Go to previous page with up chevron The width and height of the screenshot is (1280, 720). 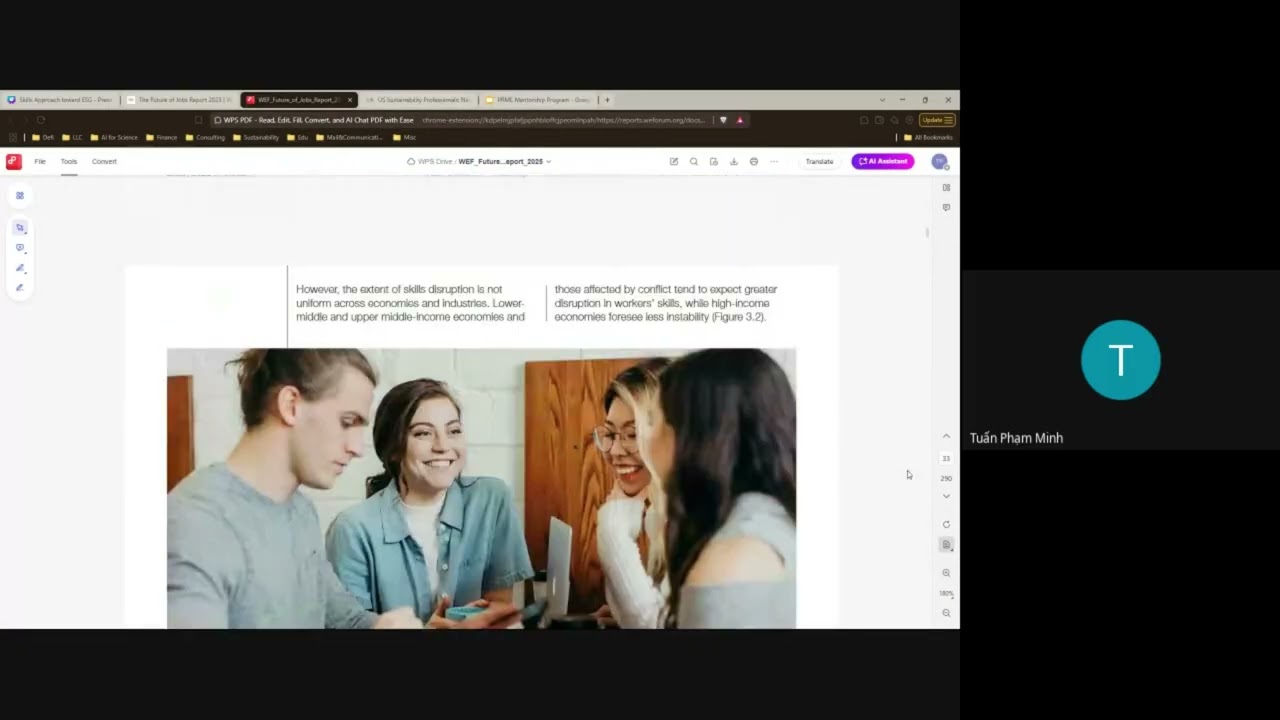tap(946, 436)
